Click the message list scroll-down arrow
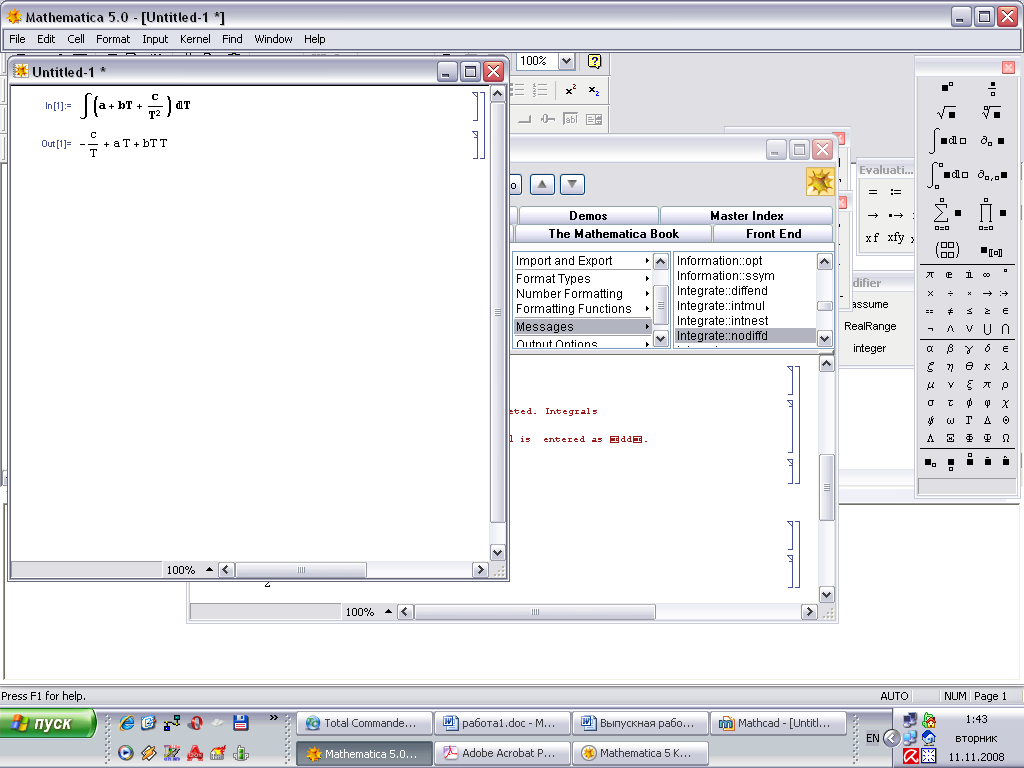This screenshot has height=768, width=1024. pos(824,338)
